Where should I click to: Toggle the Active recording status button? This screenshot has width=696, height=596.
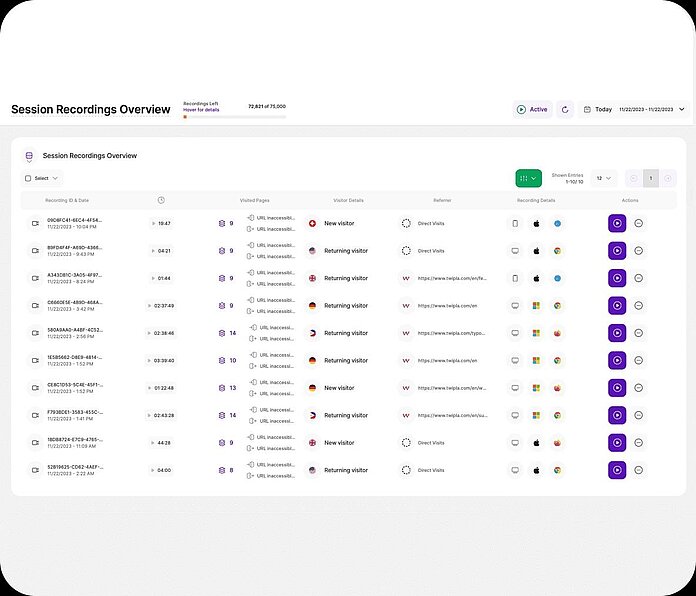coord(532,109)
